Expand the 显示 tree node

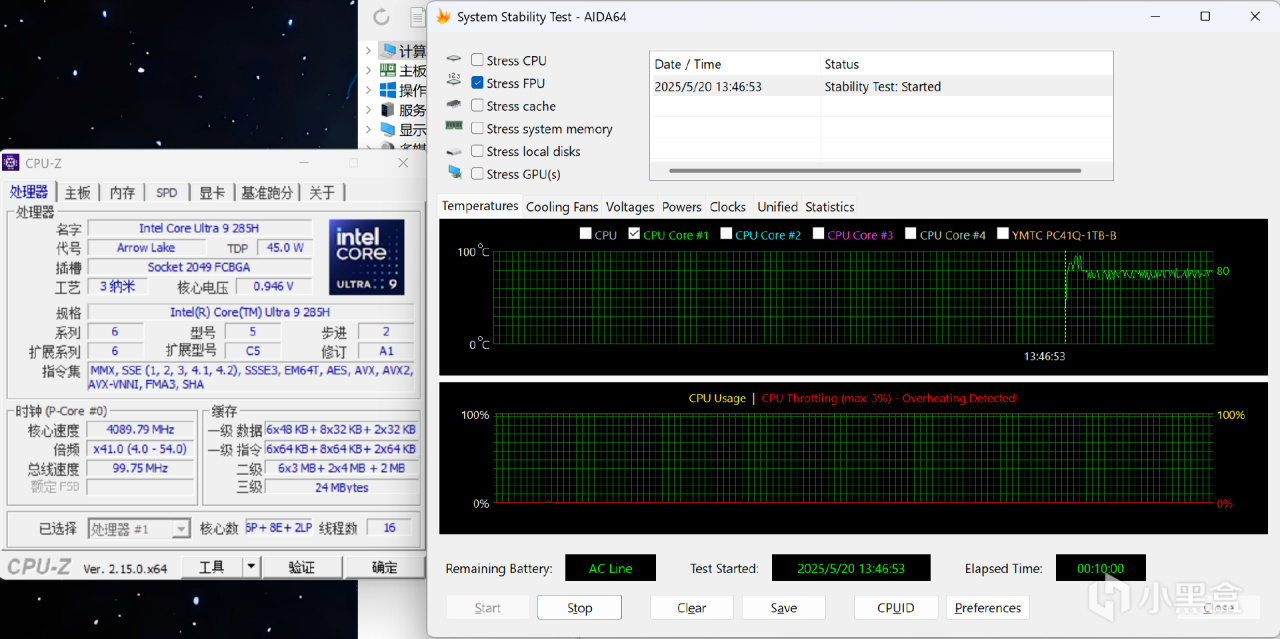pyautogui.click(x=368, y=130)
